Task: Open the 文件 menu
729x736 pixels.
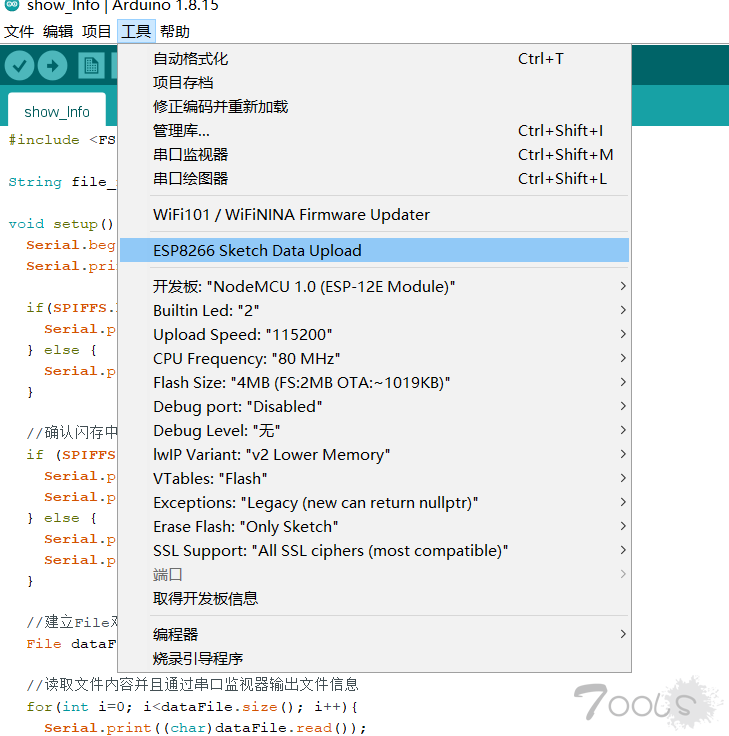Action: [x=19, y=31]
